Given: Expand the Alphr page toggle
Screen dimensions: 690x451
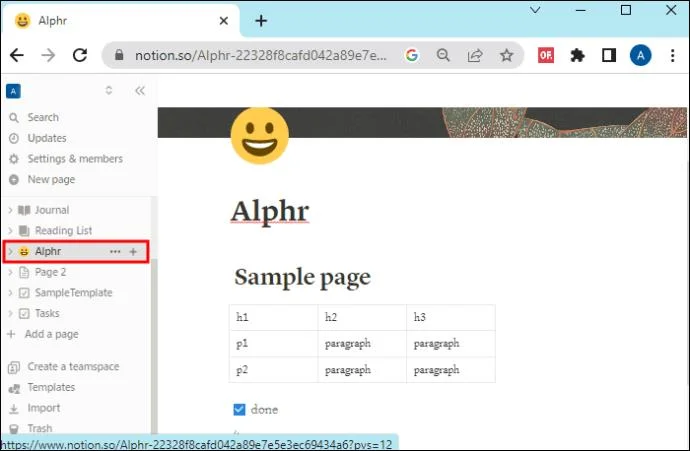Looking at the screenshot, I should 10,252.
